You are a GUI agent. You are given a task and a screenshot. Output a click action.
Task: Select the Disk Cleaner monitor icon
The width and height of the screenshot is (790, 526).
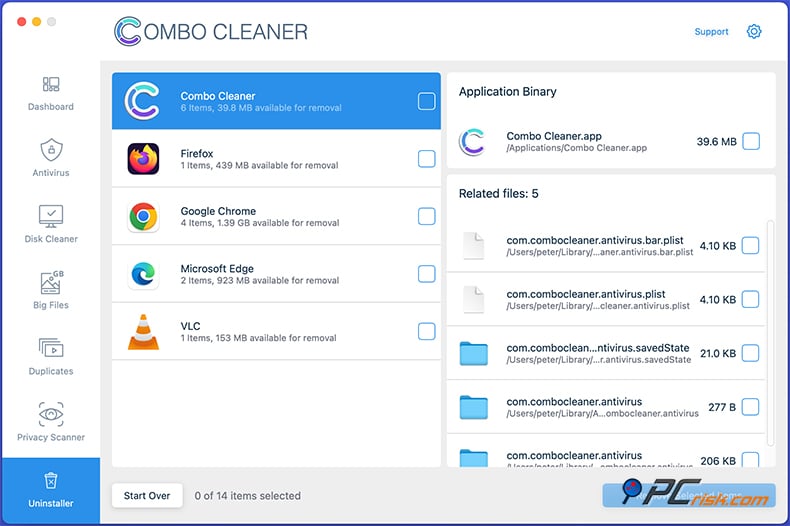(51, 216)
